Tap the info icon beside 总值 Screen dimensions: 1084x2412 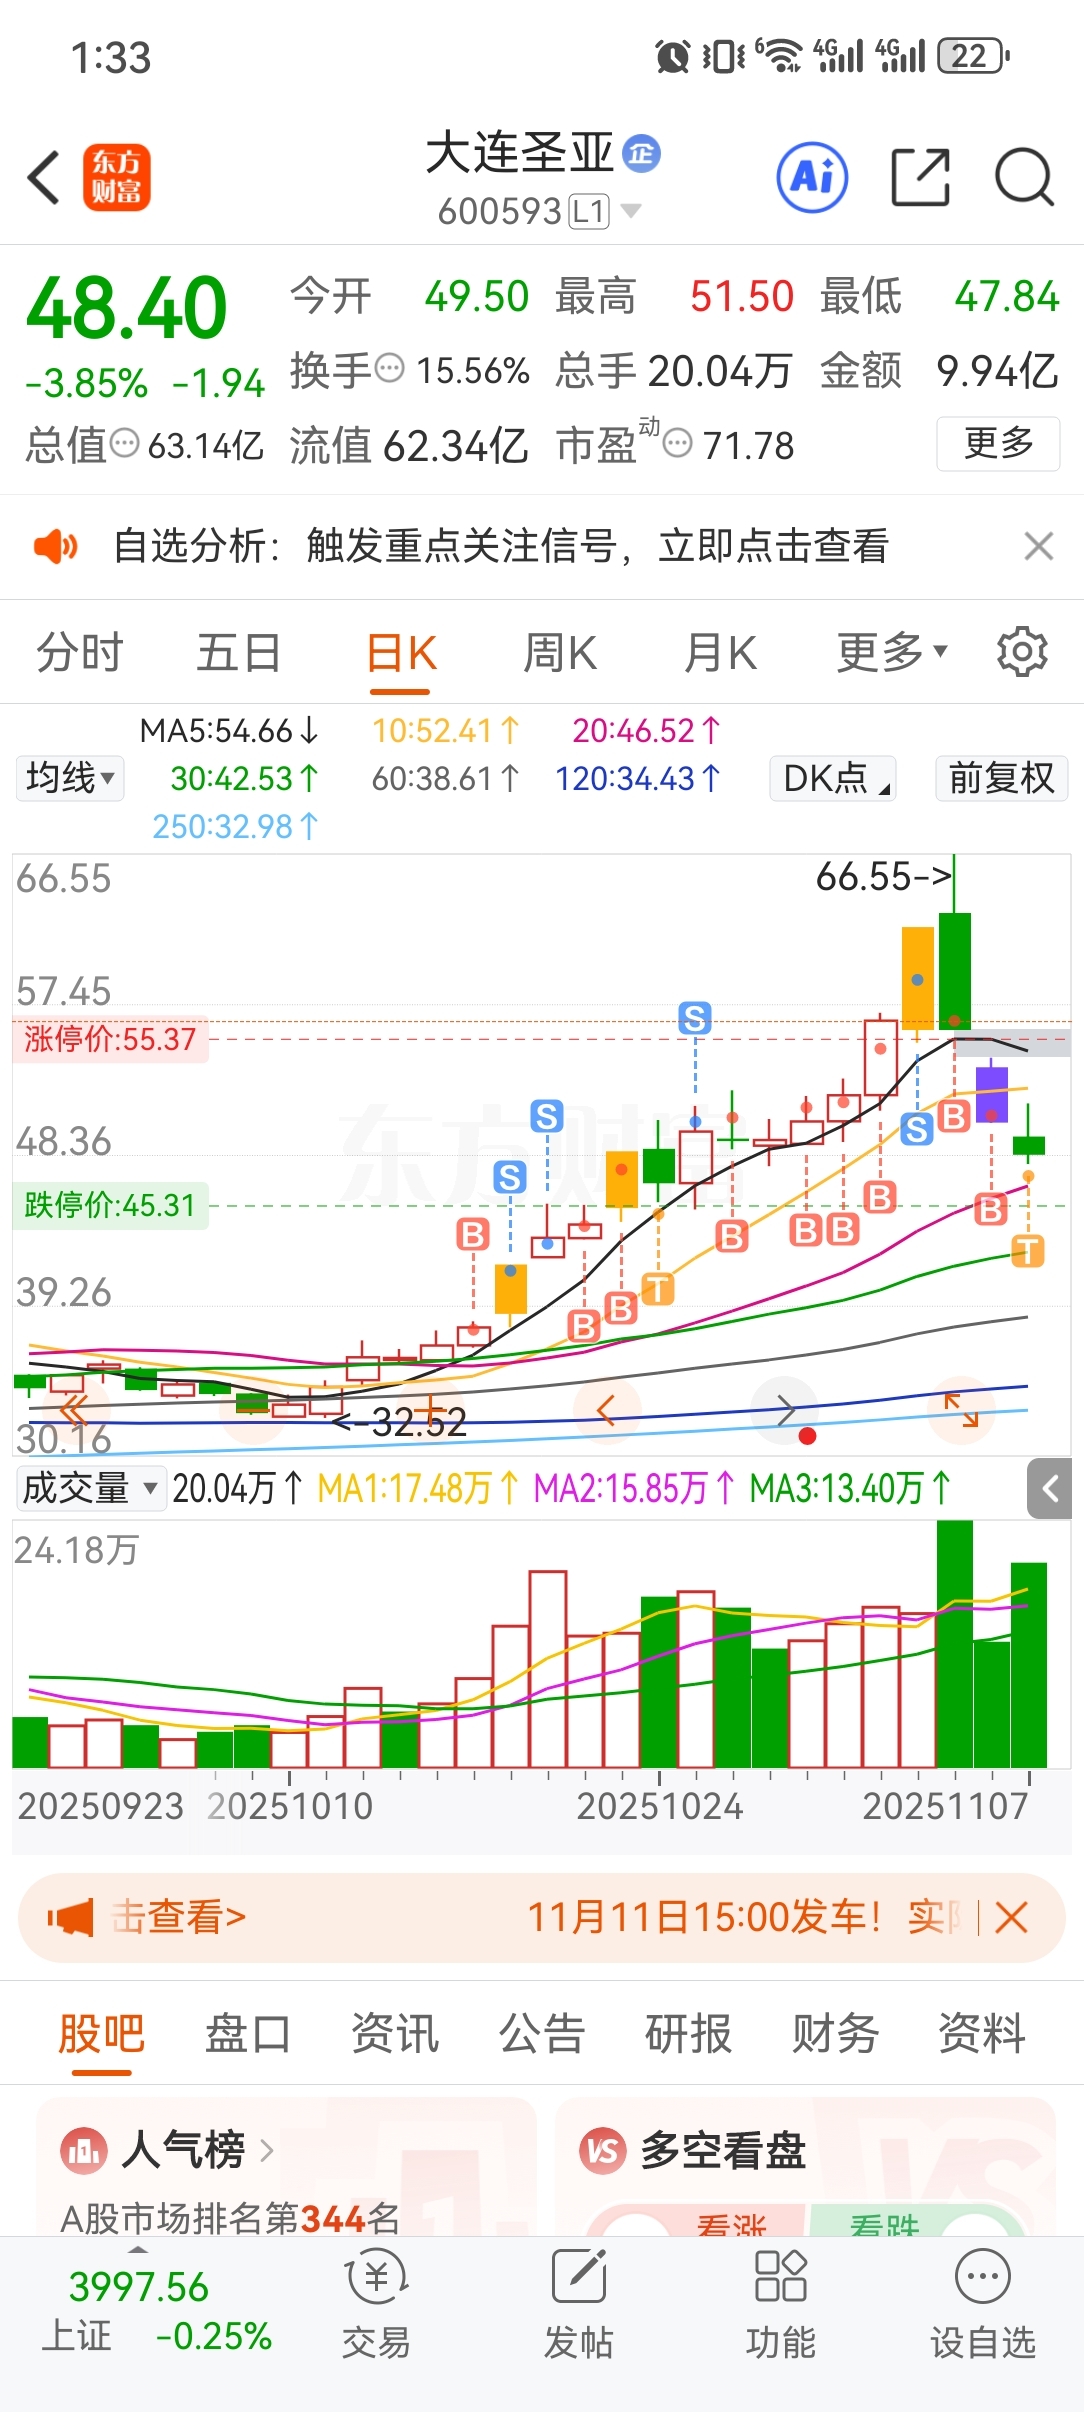click(124, 443)
